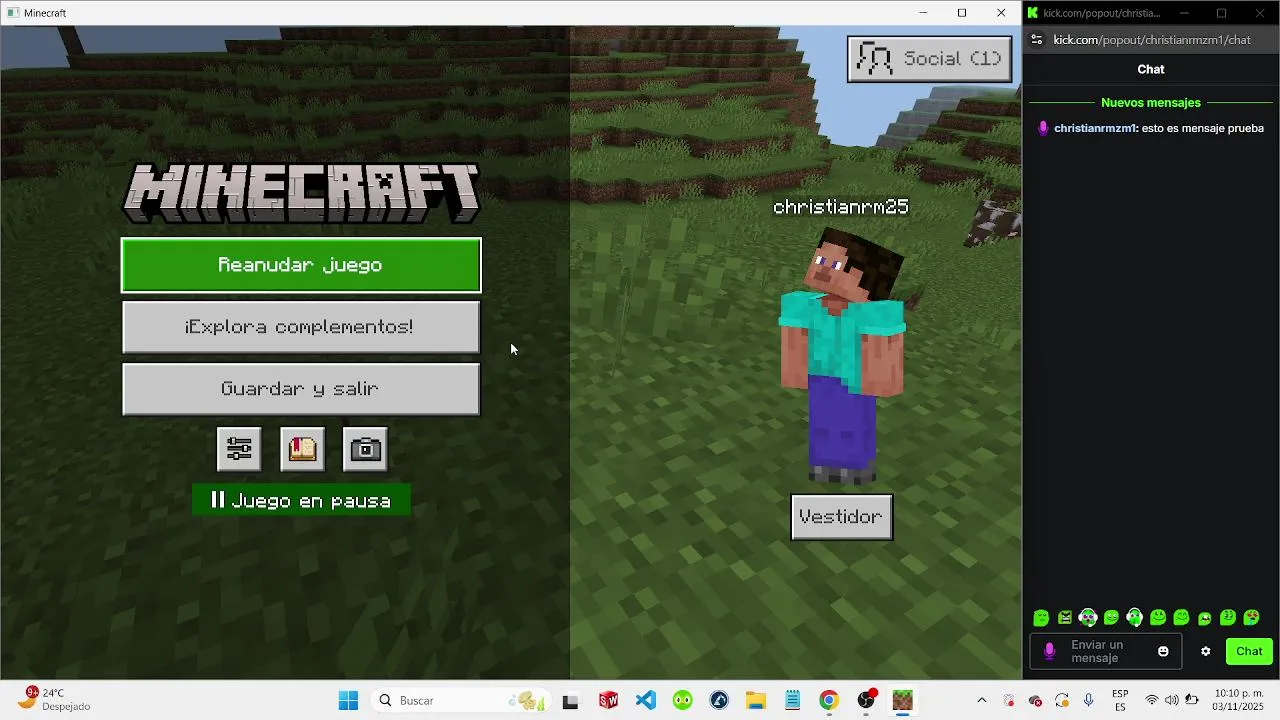Image resolution: width=1280 pixels, height=720 pixels.
Task: Switch to Google Chrome on taskbar
Action: point(829,701)
